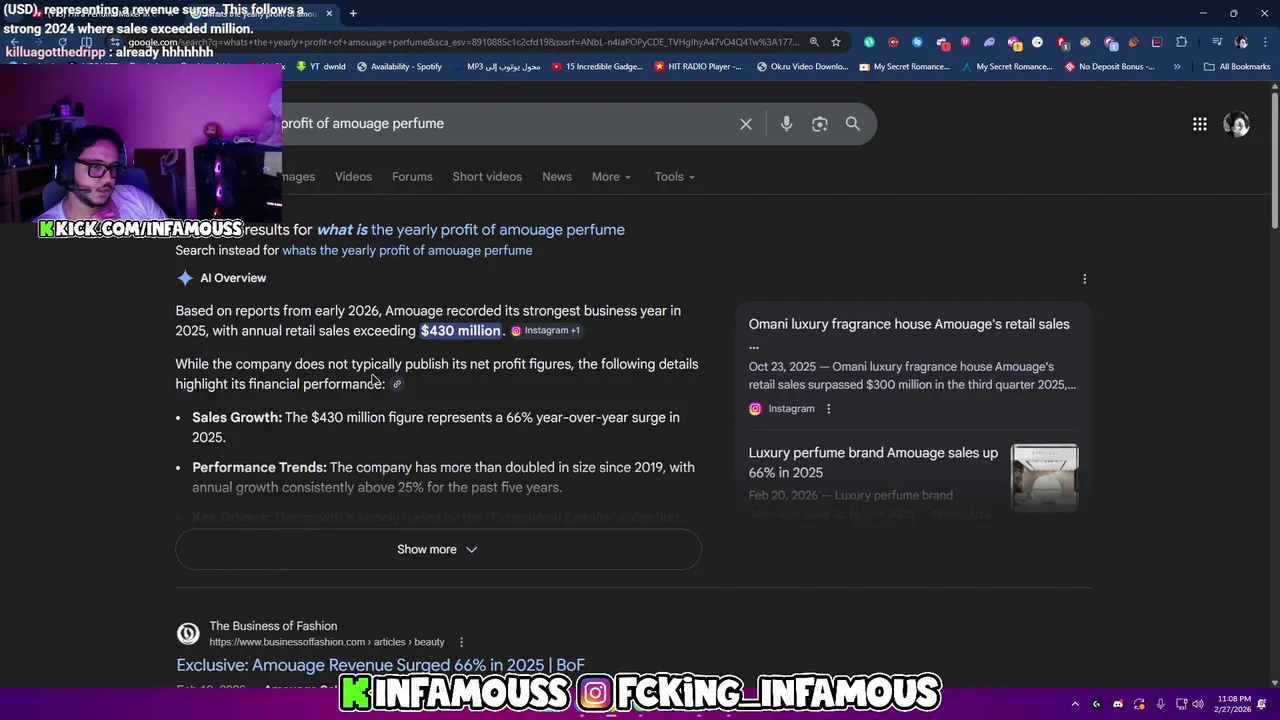Click the microphone icon in the system tray
1280x720 pixels.
pyautogui.click(x=1160, y=704)
